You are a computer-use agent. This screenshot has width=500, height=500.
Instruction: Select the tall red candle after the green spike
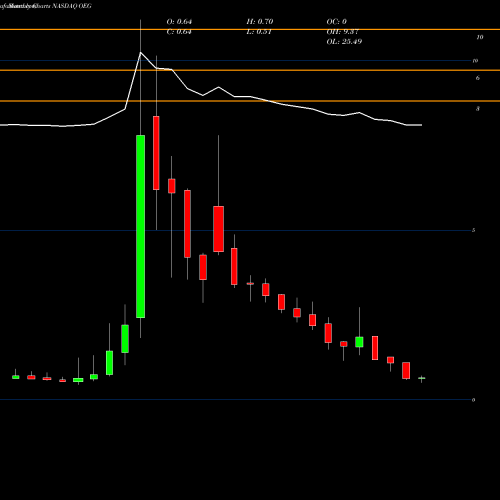[x=156, y=153]
